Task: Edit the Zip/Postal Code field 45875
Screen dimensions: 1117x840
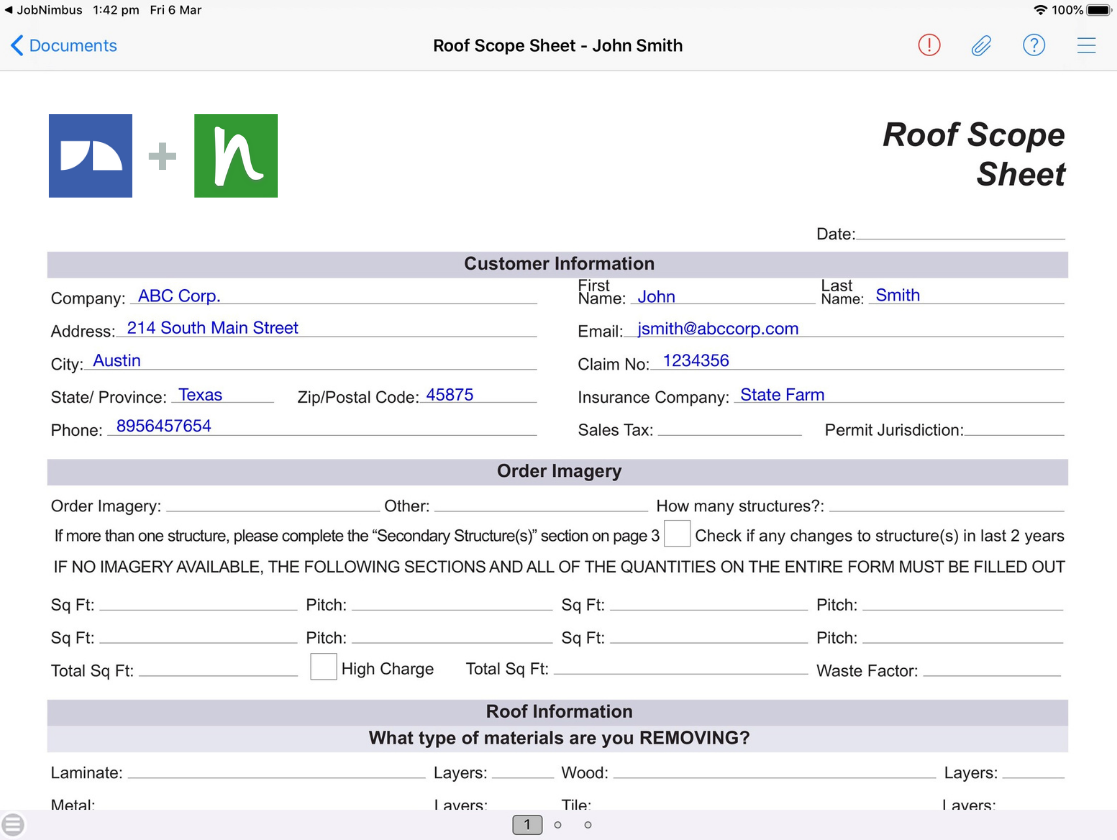Action: point(478,394)
